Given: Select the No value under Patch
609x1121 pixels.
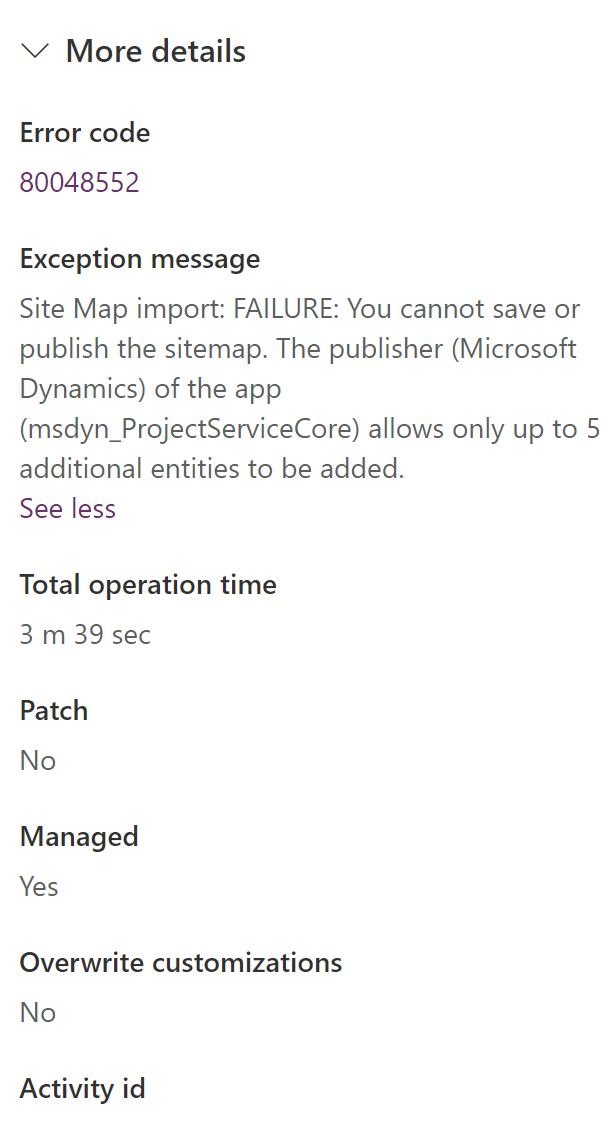Looking at the screenshot, I should tap(37, 760).
